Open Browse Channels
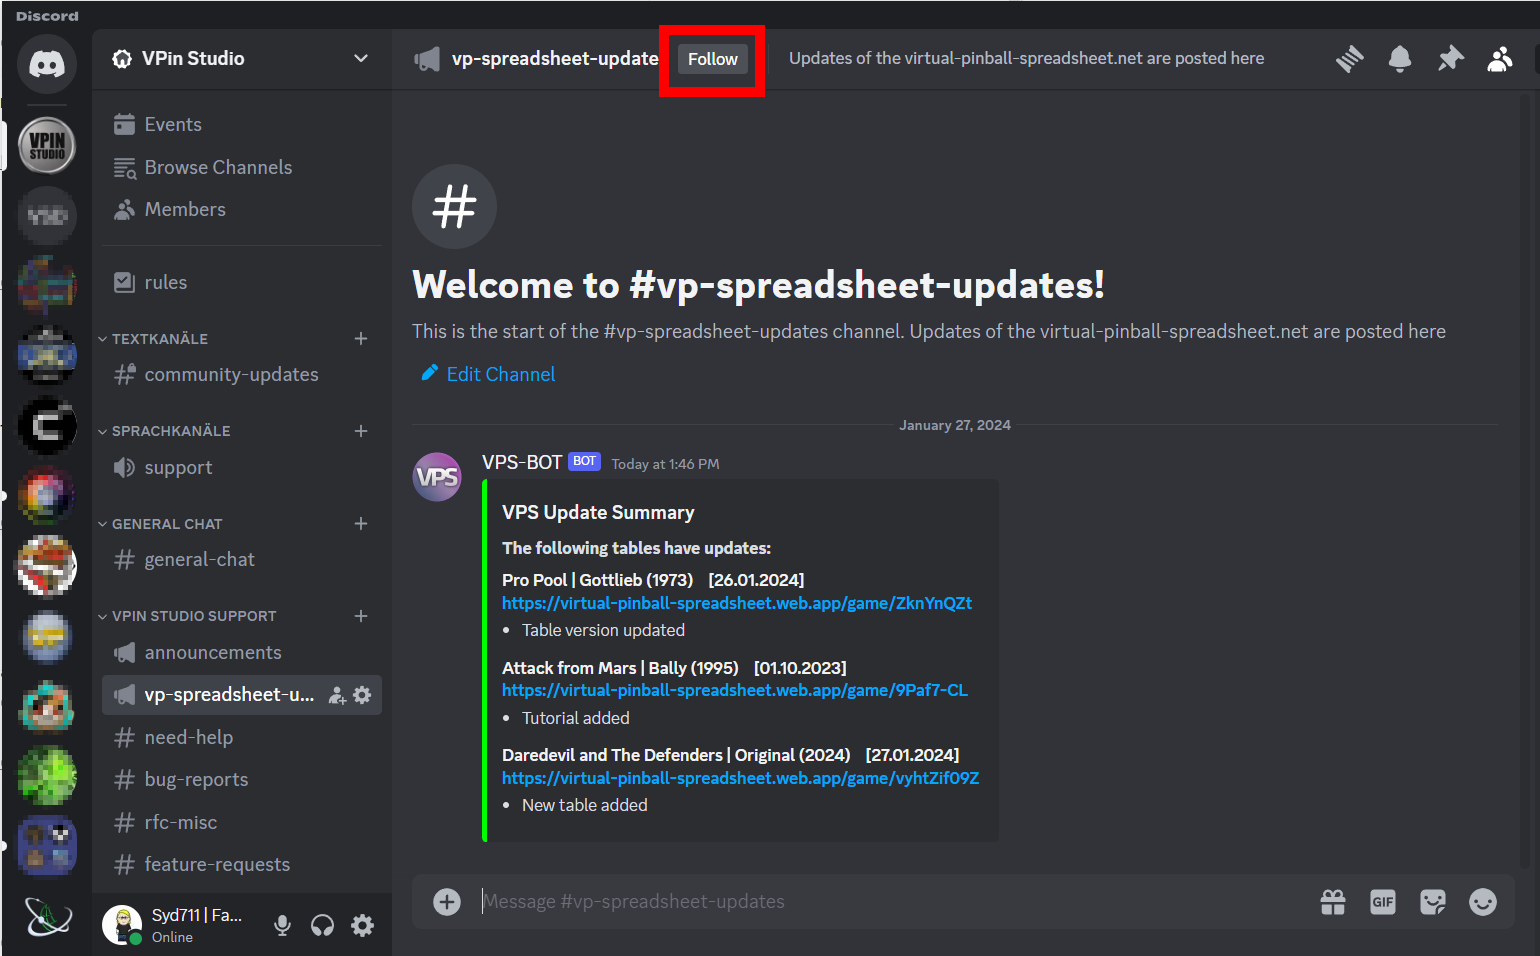The width and height of the screenshot is (1540, 956). [241, 167]
